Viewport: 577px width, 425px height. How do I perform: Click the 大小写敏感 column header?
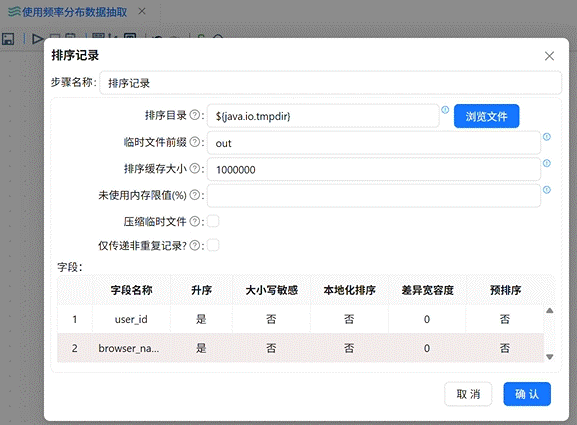pos(272,290)
